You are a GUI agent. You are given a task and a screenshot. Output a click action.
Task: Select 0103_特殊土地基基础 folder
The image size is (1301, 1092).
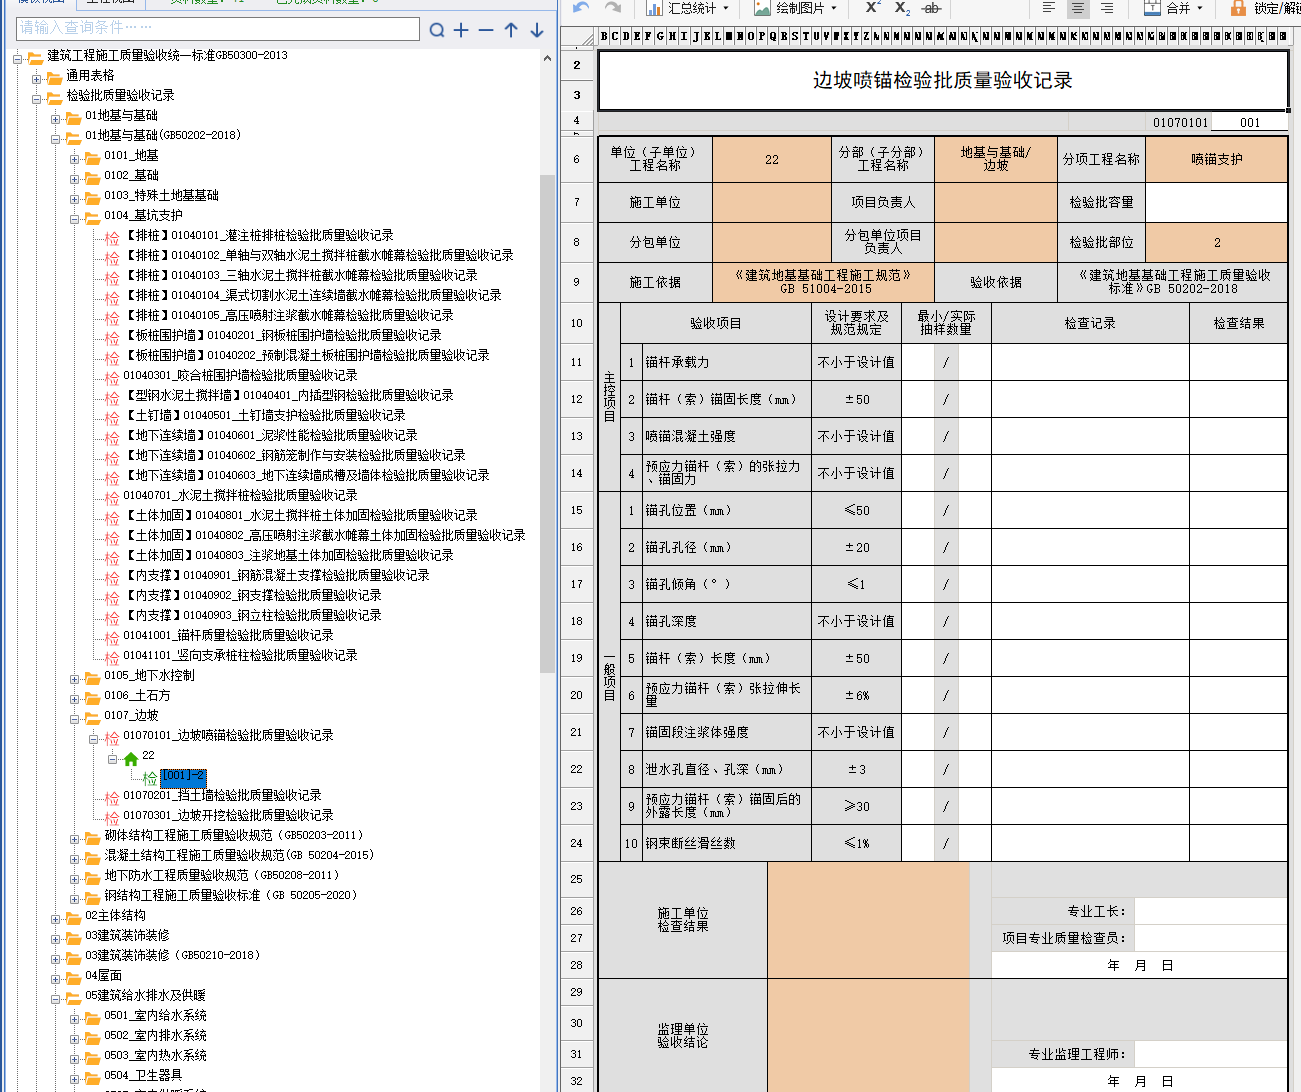click(161, 195)
